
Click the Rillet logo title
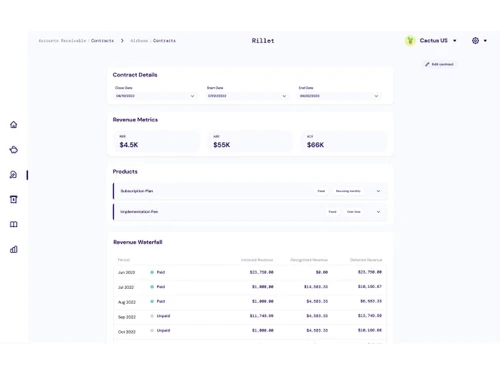(263, 41)
